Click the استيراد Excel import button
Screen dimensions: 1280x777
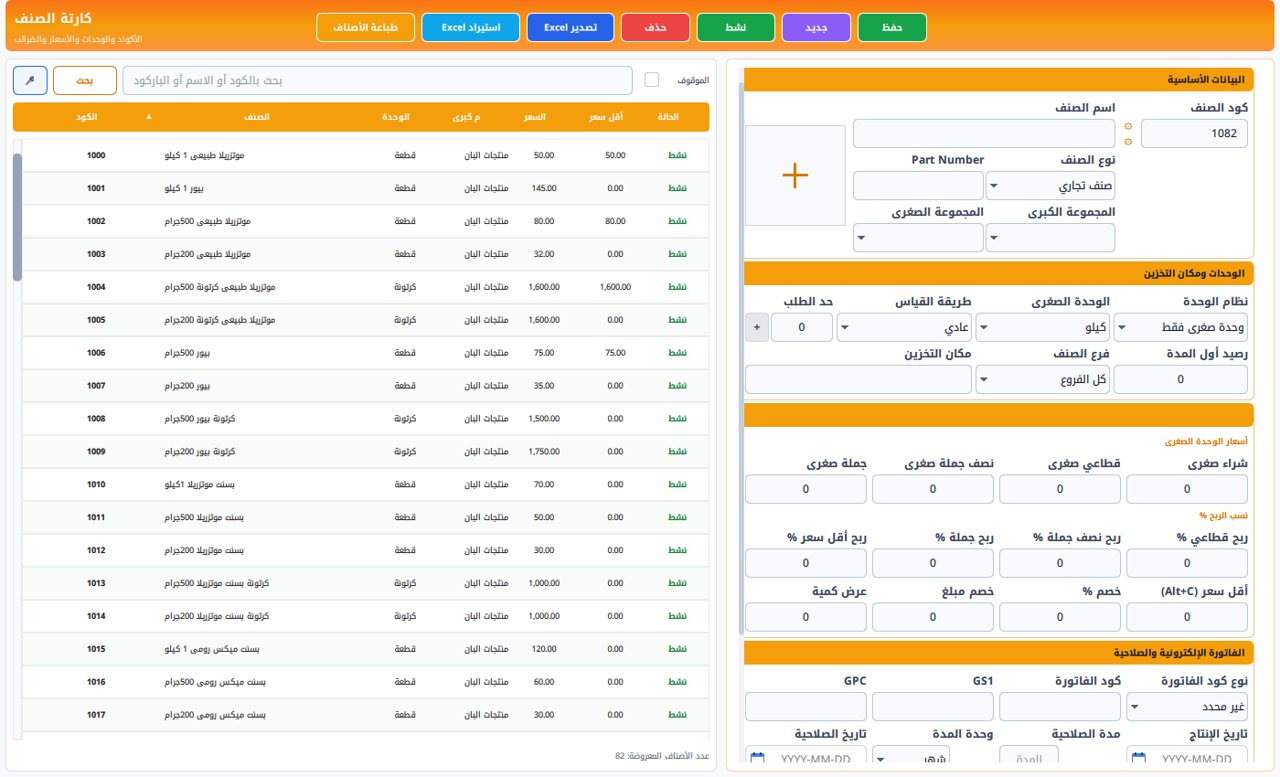click(470, 28)
